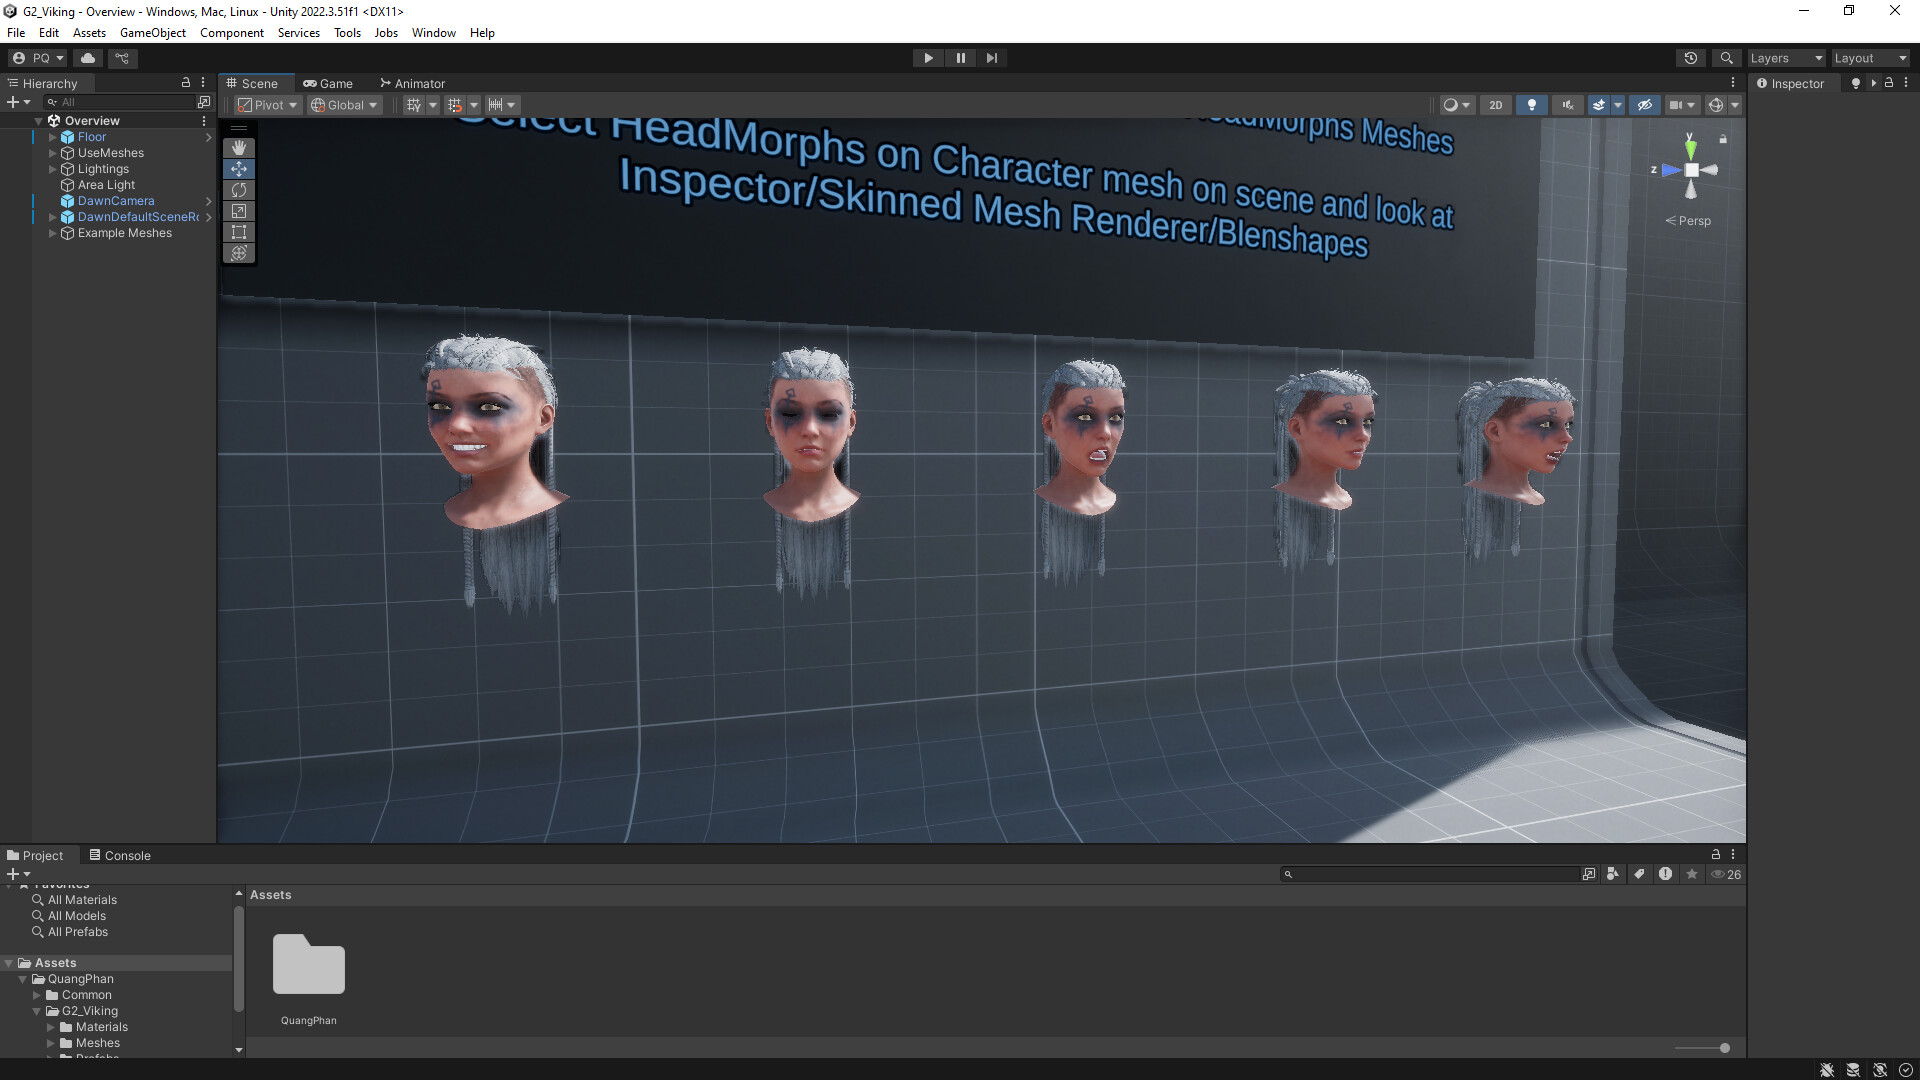
Task: Toggle Hierarchy panel lock
Action: [x=185, y=83]
